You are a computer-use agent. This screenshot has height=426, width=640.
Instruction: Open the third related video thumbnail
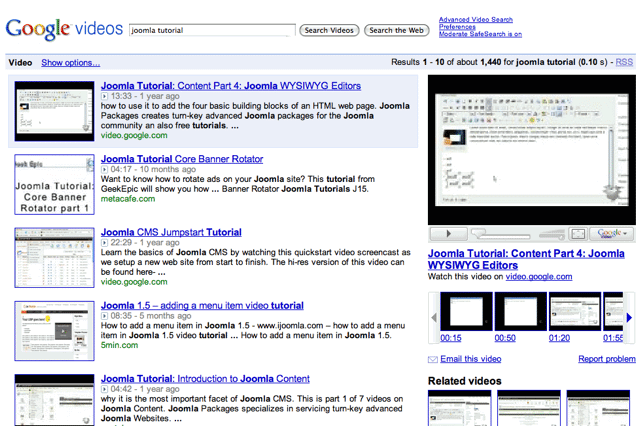coord(598,408)
